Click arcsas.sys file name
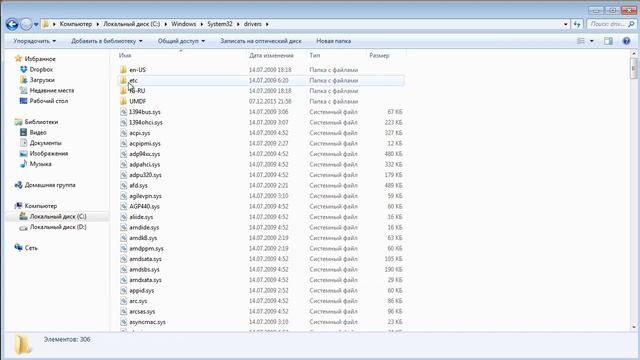 (142, 311)
